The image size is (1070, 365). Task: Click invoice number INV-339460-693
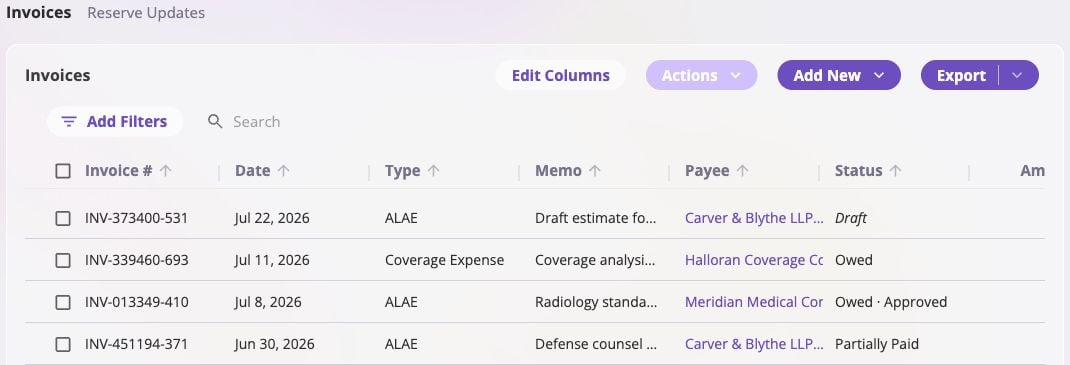click(x=136, y=260)
